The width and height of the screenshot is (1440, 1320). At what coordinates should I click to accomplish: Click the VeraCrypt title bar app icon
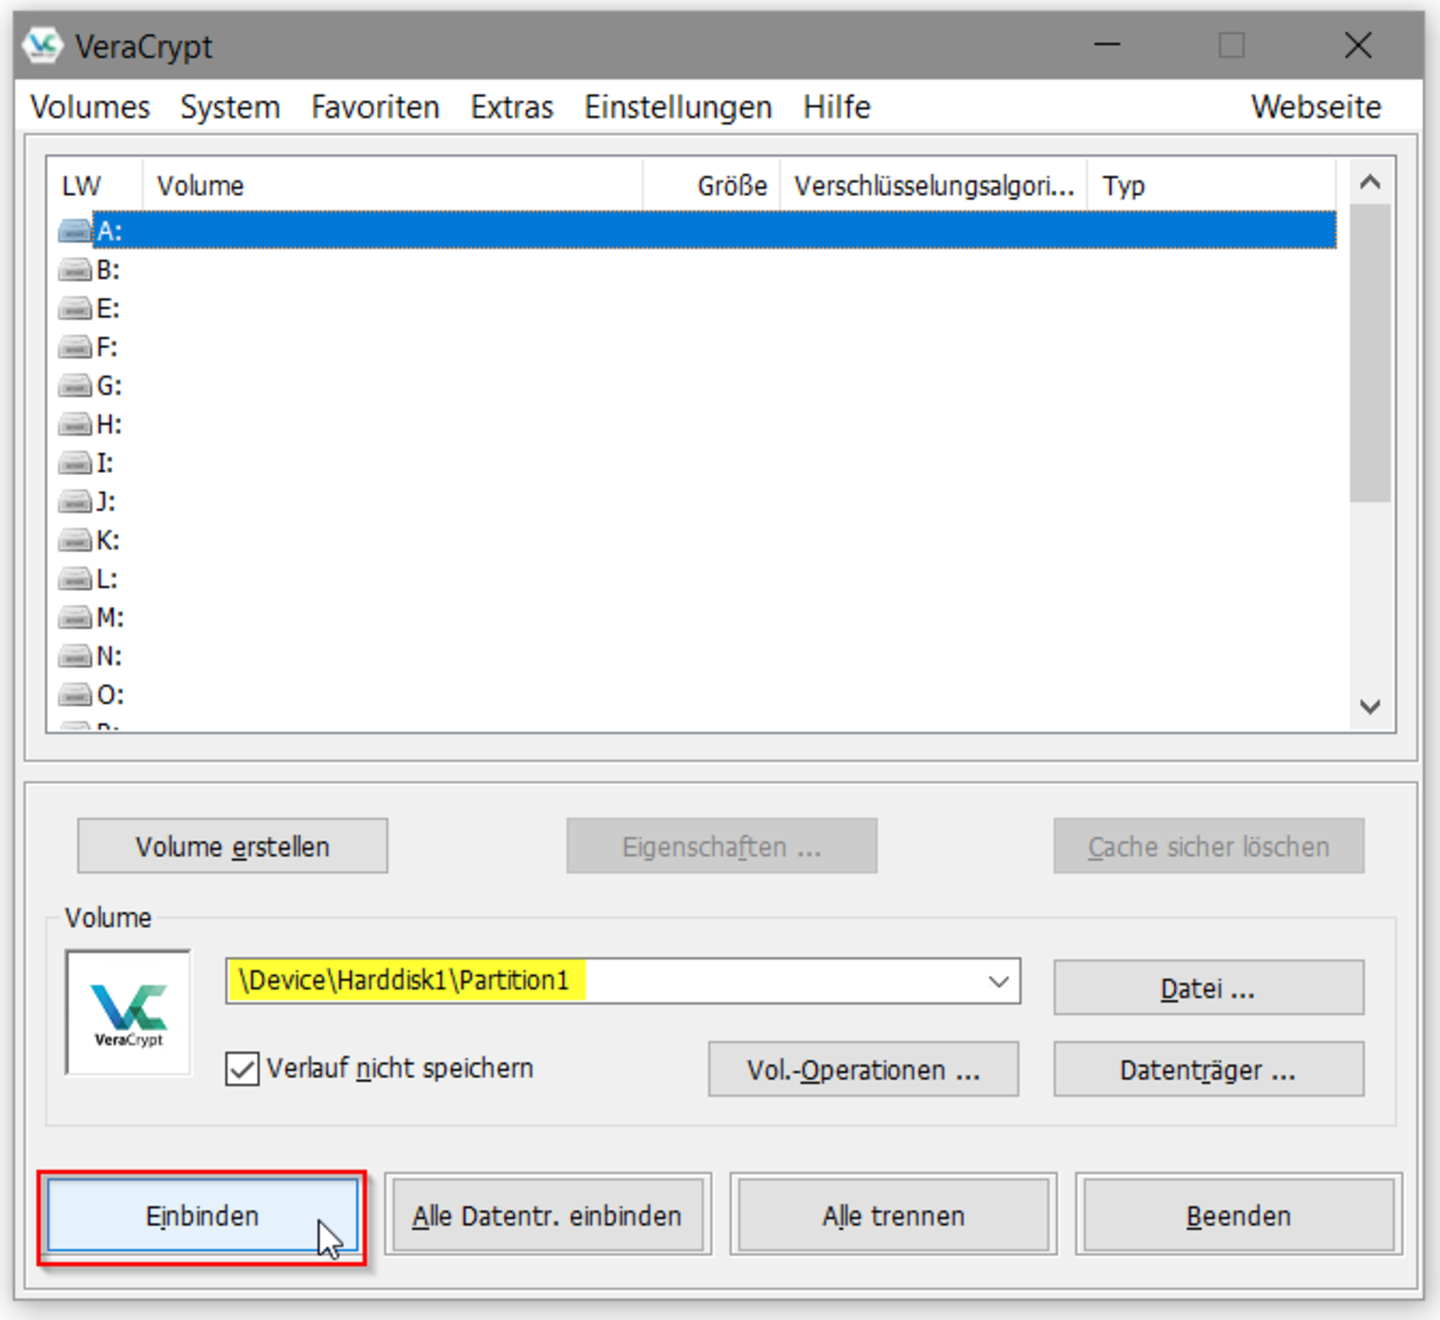44,46
